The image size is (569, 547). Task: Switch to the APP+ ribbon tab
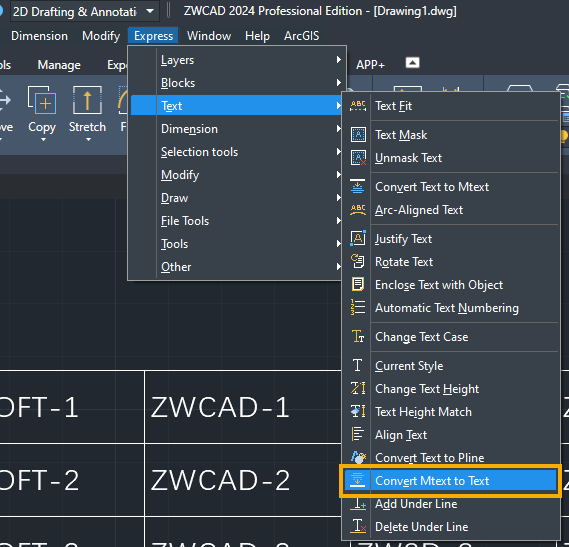tap(370, 65)
